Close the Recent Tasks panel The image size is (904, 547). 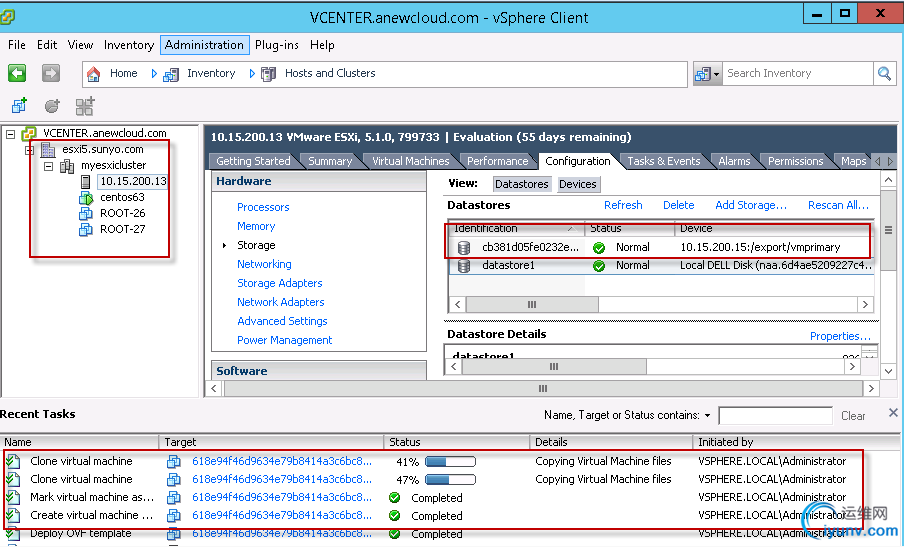click(x=893, y=414)
